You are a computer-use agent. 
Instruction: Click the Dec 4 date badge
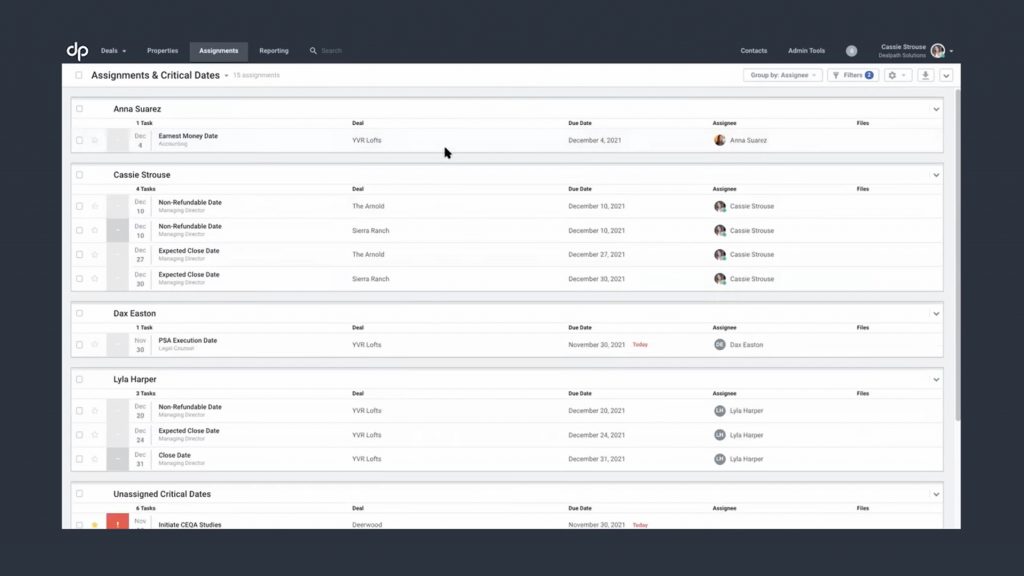pos(140,140)
